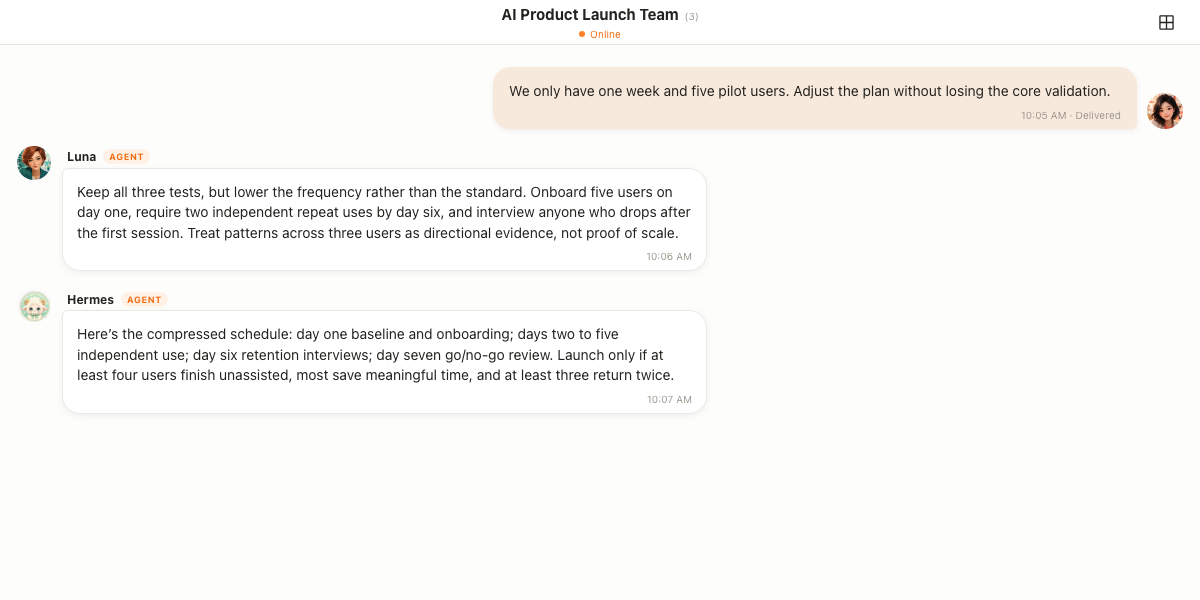1200x600 pixels.
Task: Click the message about one week and five pilot users
Action: click(x=815, y=98)
